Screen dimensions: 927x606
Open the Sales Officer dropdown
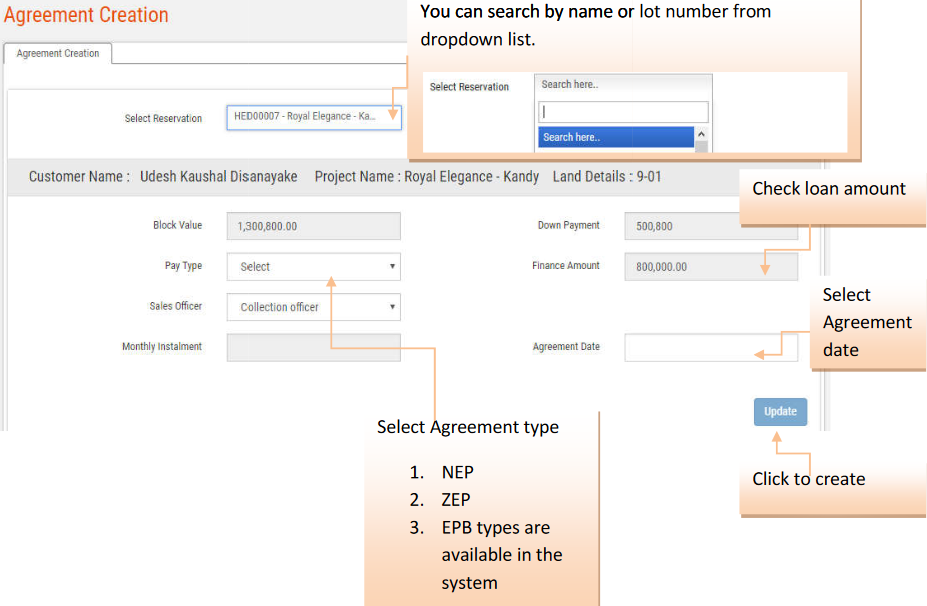click(313, 307)
